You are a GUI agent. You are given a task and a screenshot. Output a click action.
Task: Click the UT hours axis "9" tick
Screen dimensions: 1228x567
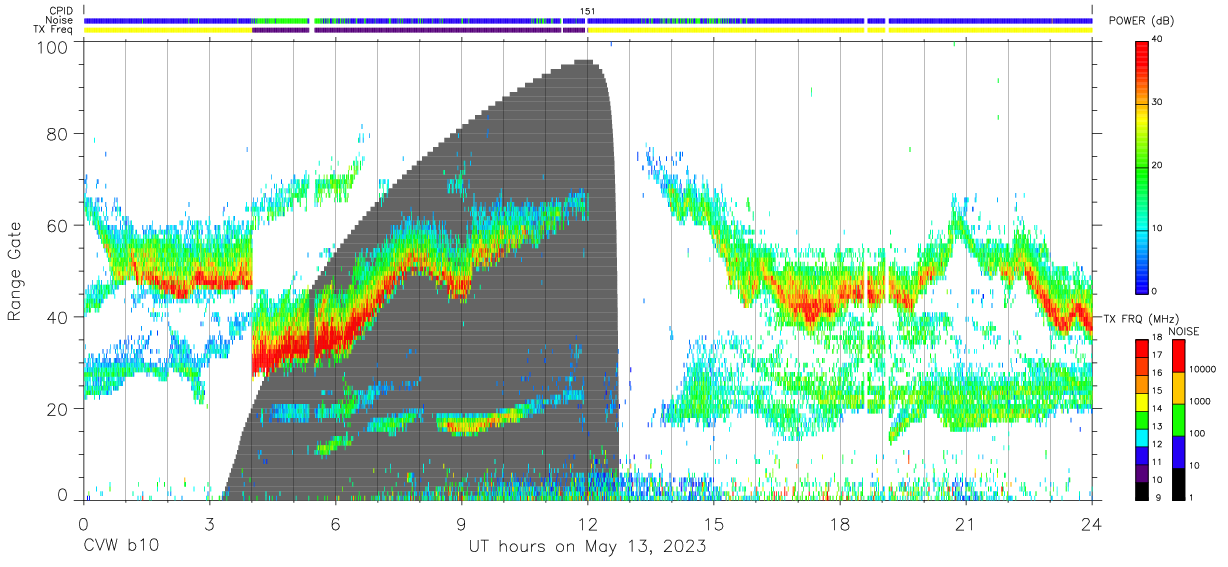coord(462,523)
